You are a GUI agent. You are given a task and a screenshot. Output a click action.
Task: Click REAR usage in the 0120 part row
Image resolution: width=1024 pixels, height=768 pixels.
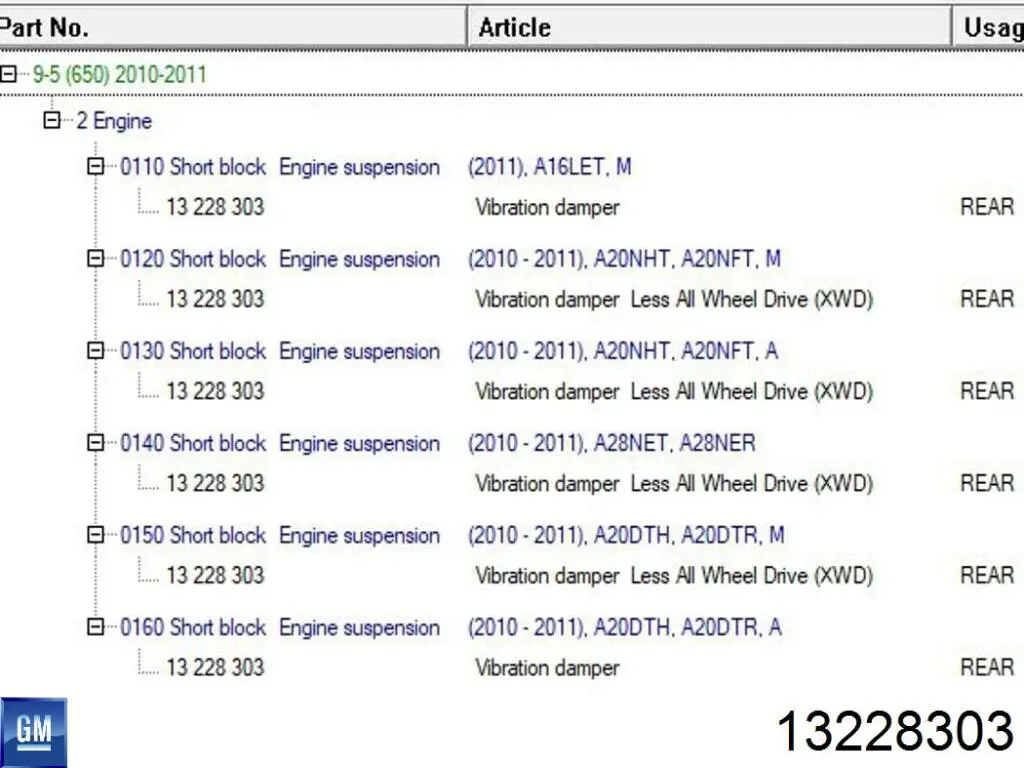(x=987, y=299)
